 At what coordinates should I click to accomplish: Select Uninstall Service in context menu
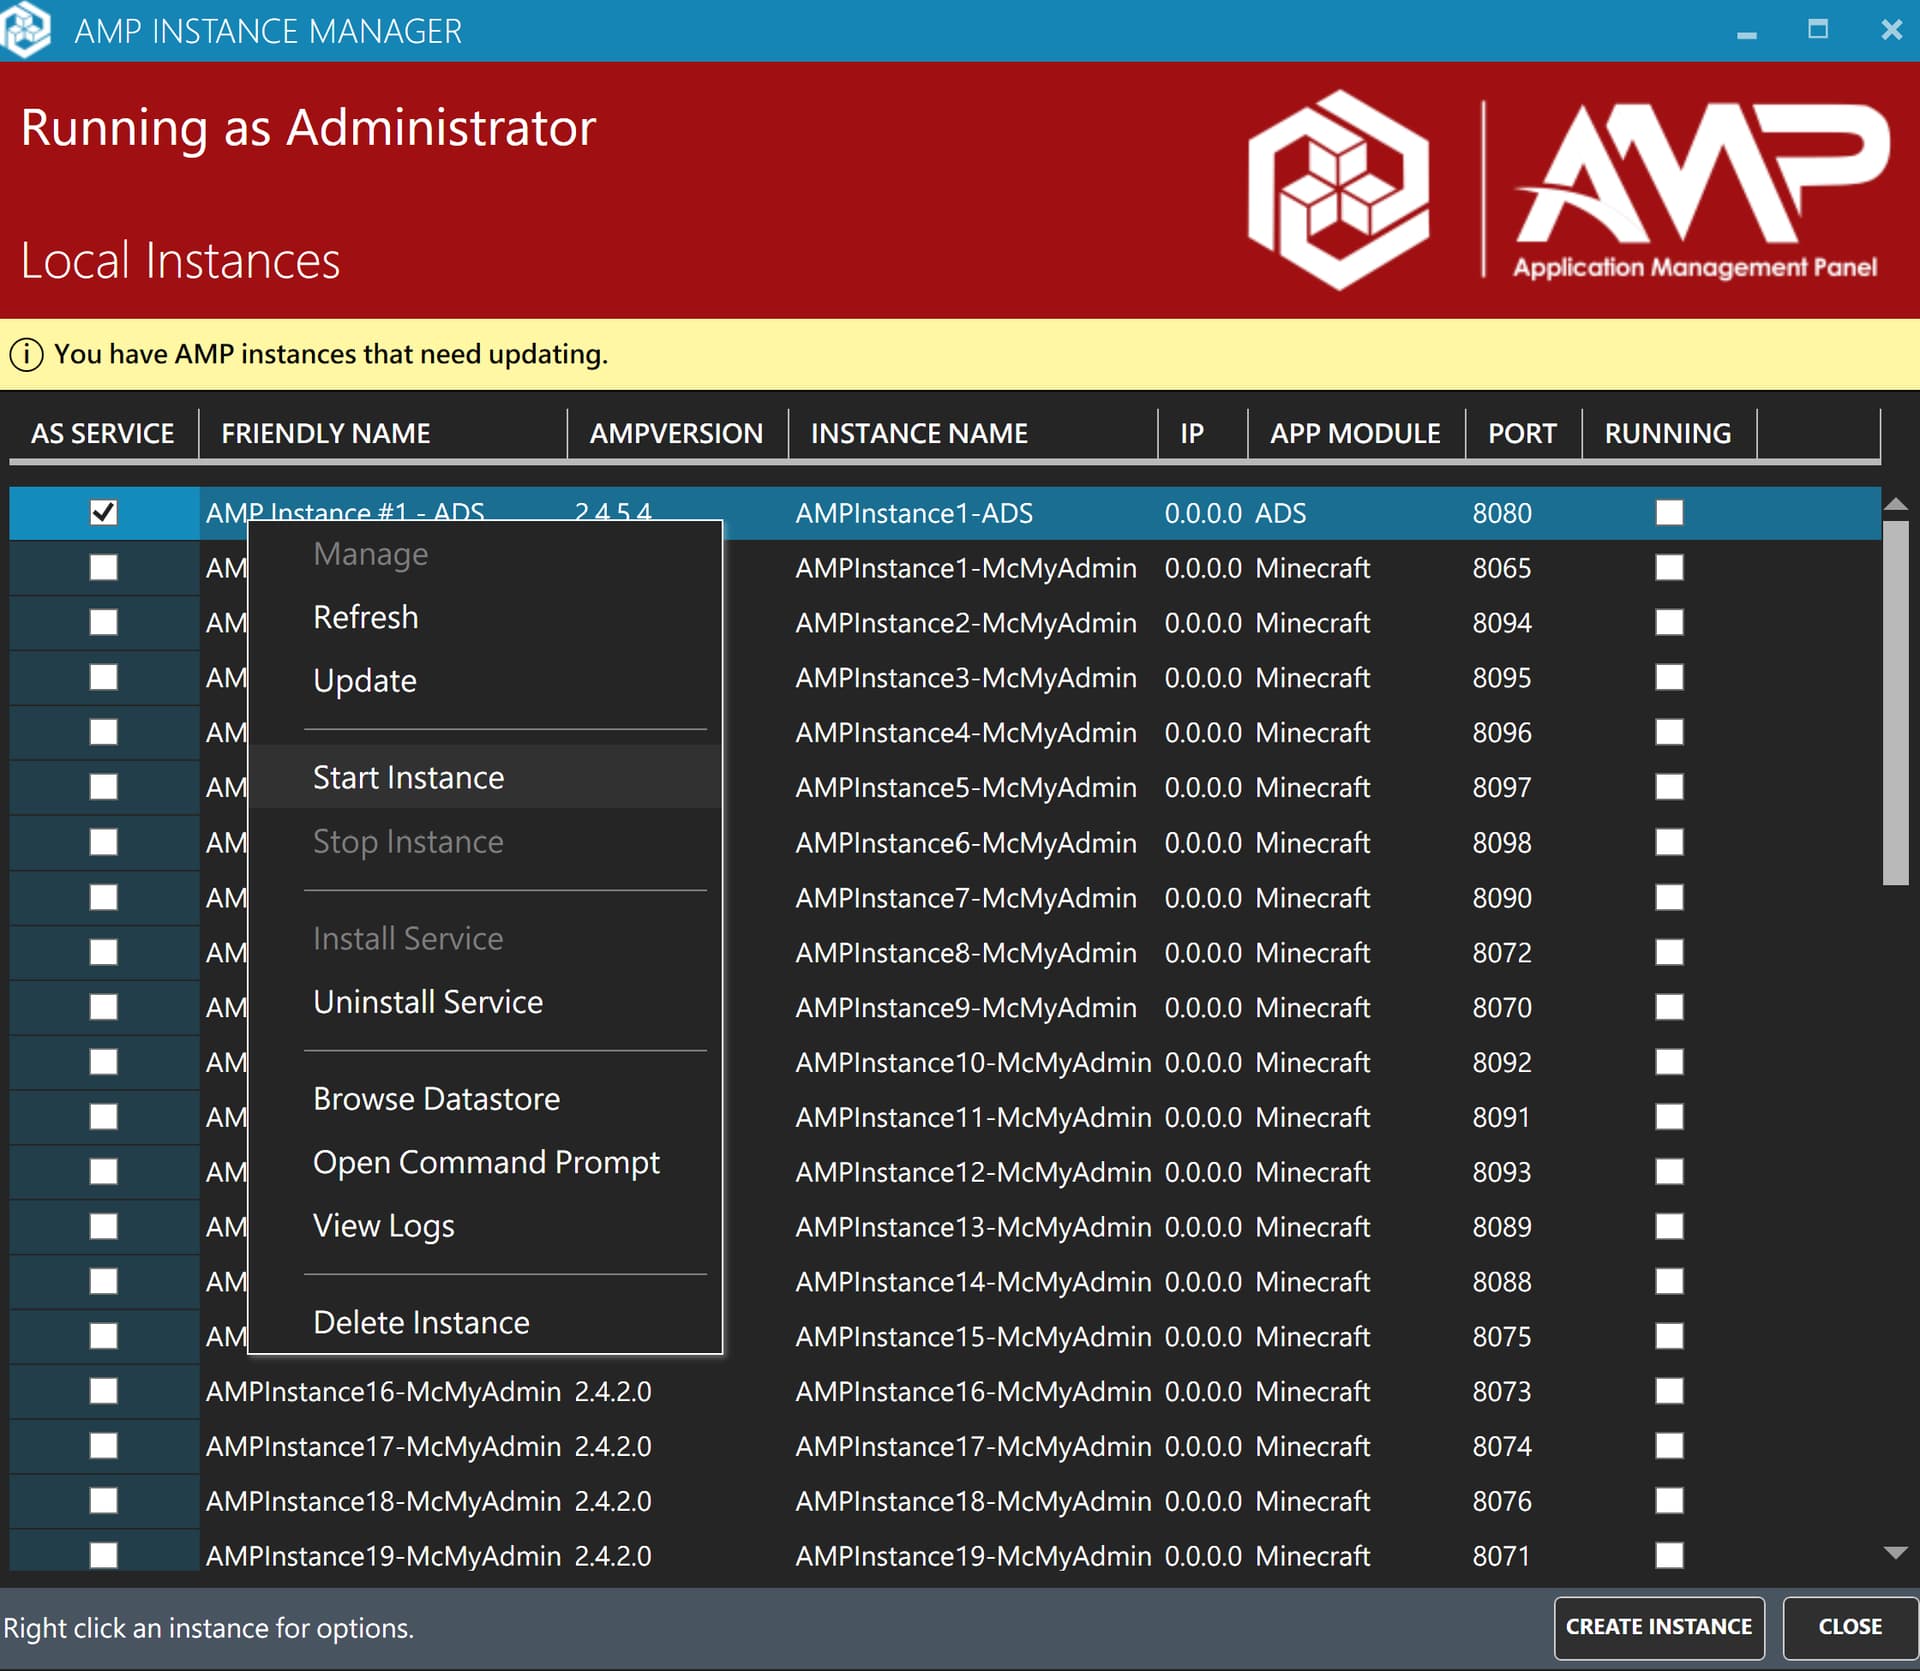485,1002
